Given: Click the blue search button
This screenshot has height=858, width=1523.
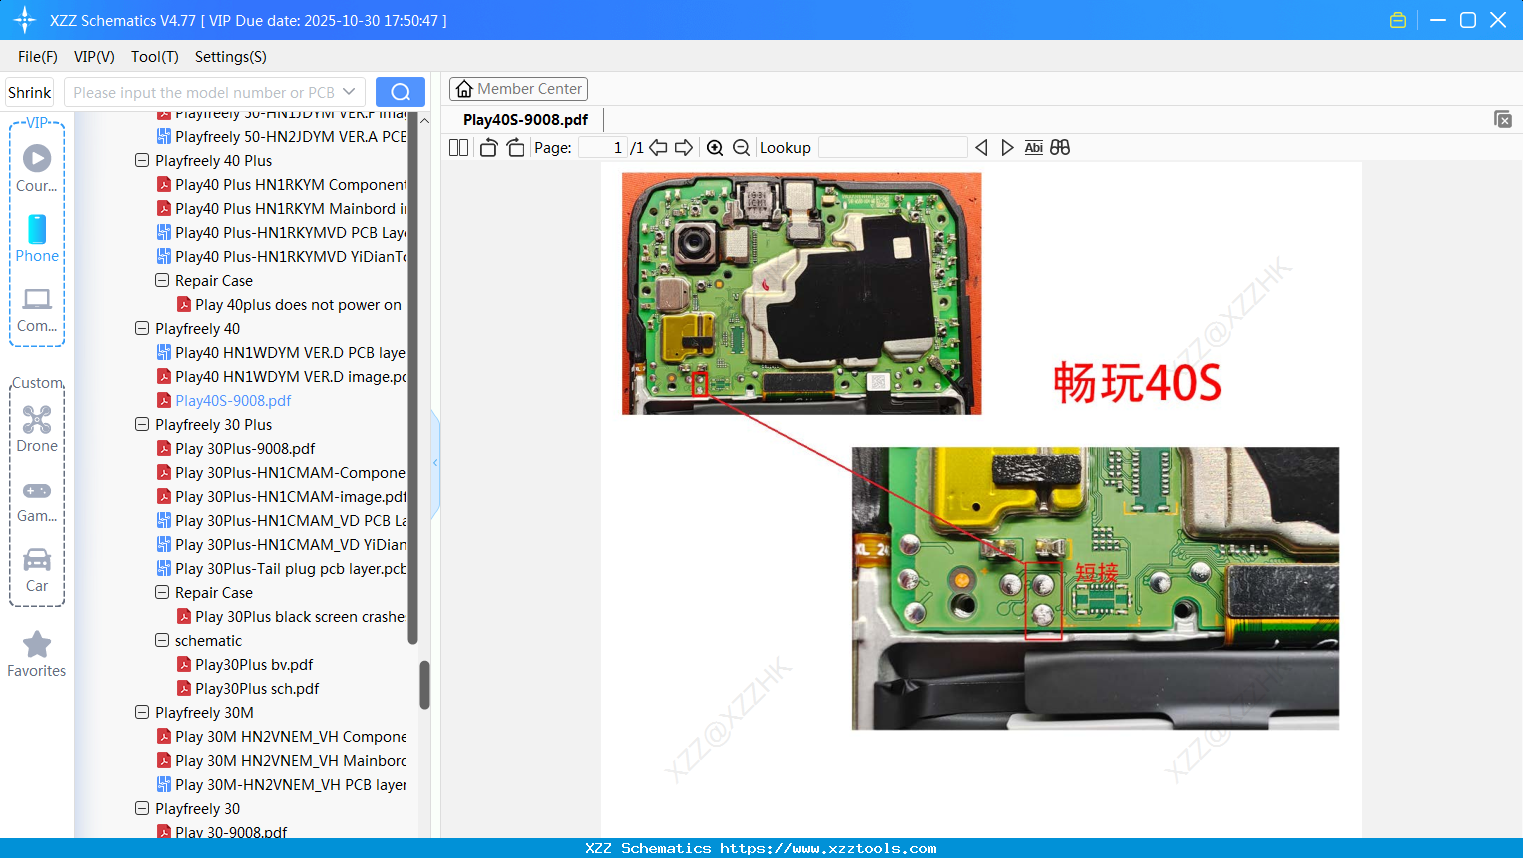Looking at the screenshot, I should point(400,92).
